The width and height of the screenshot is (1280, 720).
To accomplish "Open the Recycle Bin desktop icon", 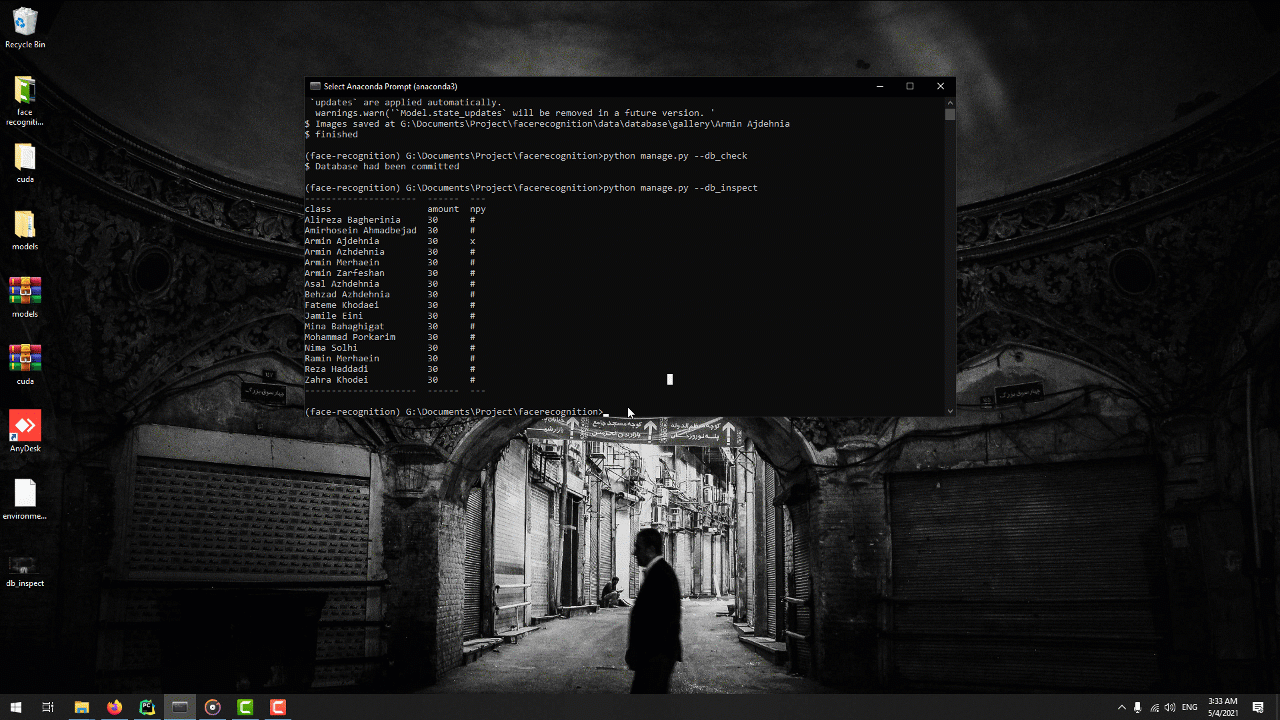I will pyautogui.click(x=25, y=27).
